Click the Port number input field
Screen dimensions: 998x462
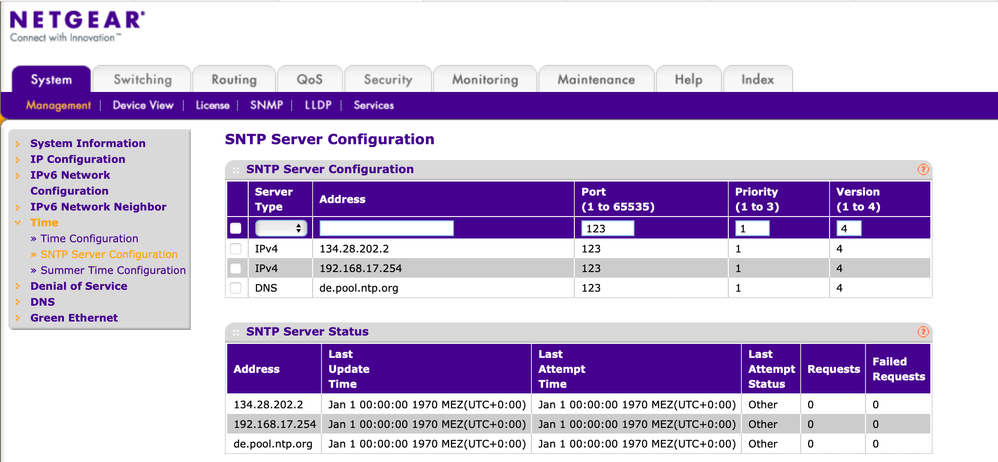607,229
